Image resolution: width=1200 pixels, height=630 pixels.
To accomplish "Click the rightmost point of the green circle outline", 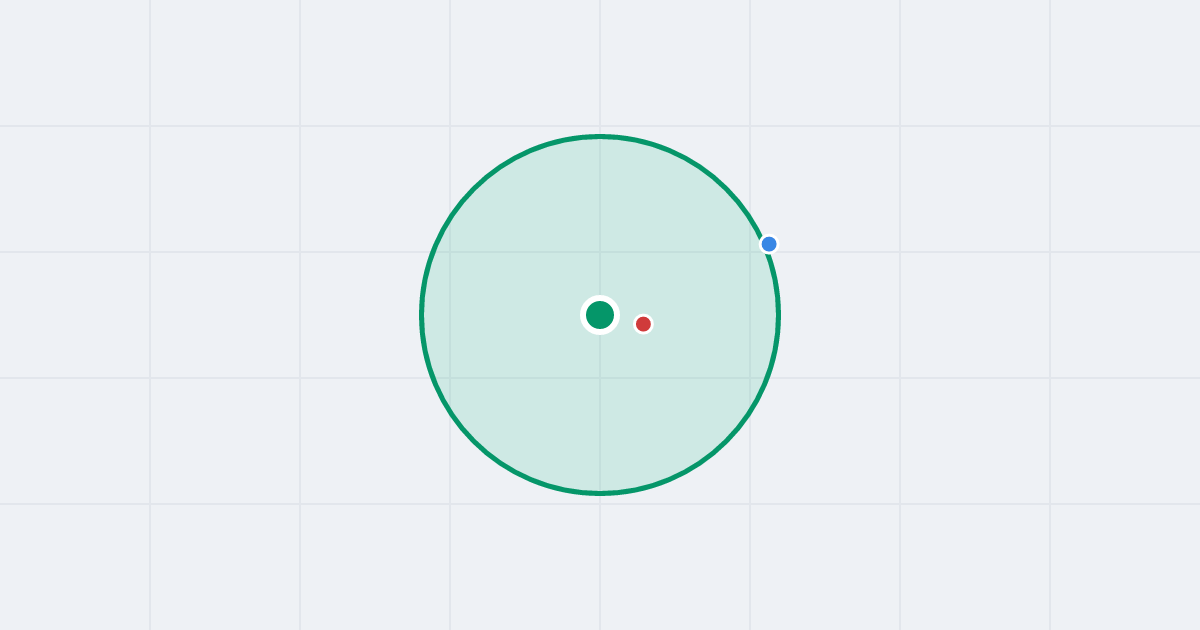I will 779,315.
